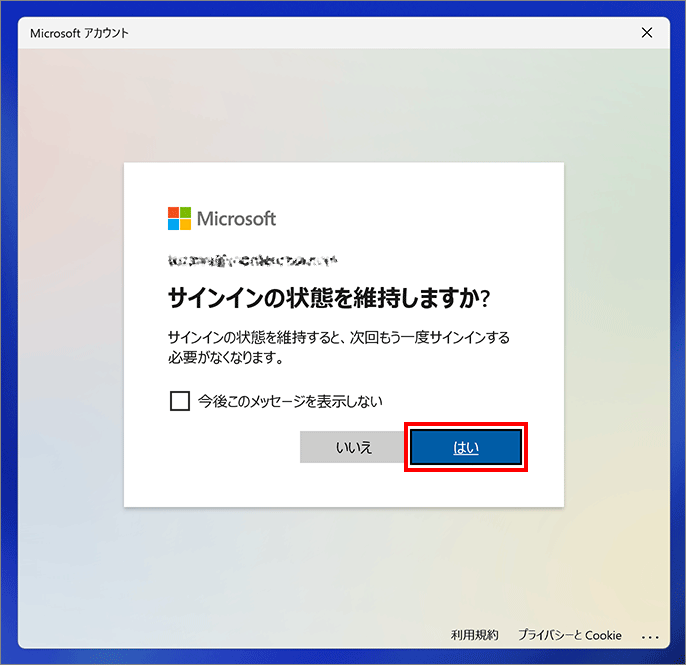Open the three-dot more options in footer

click(x=650, y=637)
